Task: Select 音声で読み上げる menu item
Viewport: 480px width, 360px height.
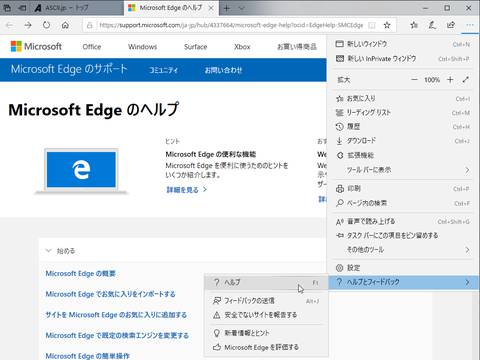Action: coord(403,221)
